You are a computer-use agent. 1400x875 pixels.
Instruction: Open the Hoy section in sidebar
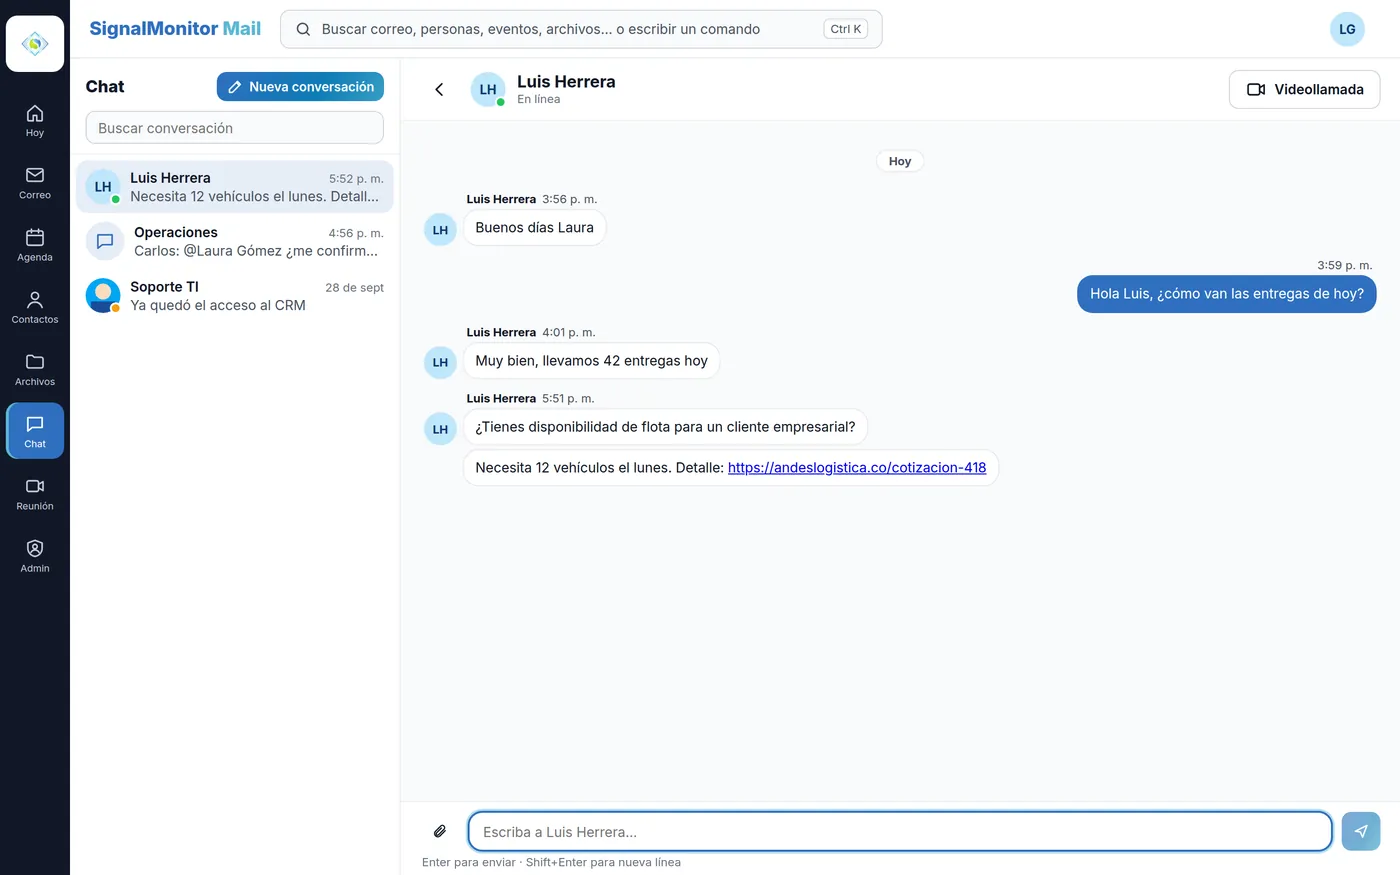[x=35, y=120]
